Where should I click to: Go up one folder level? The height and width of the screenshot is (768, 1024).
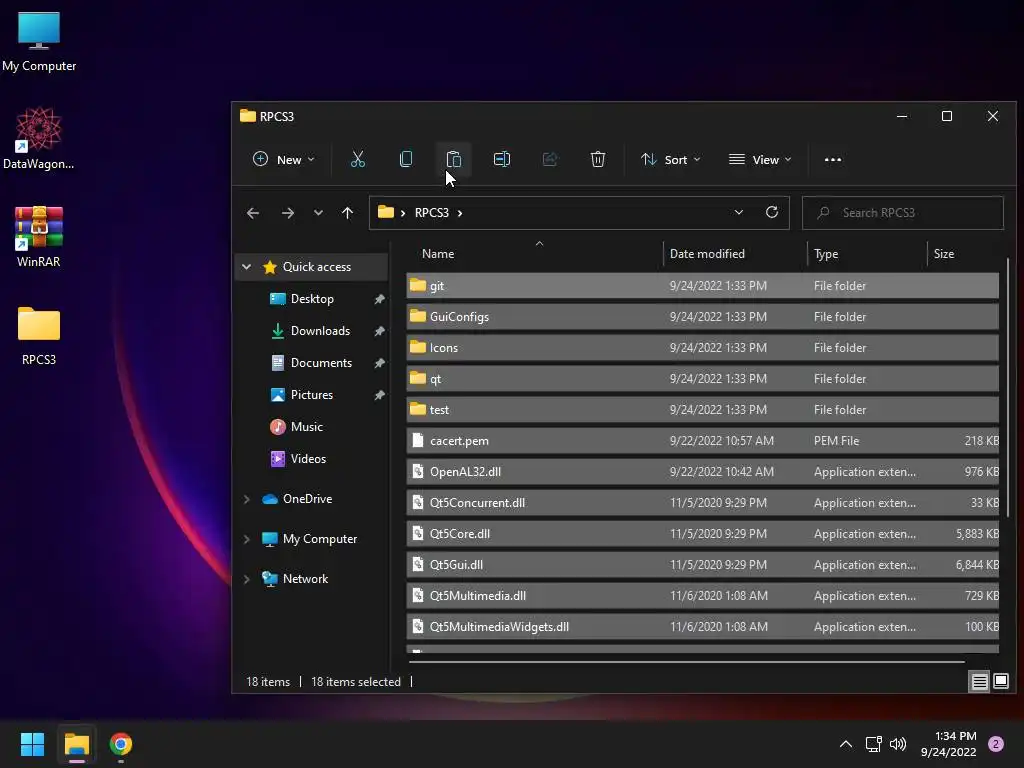(347, 213)
